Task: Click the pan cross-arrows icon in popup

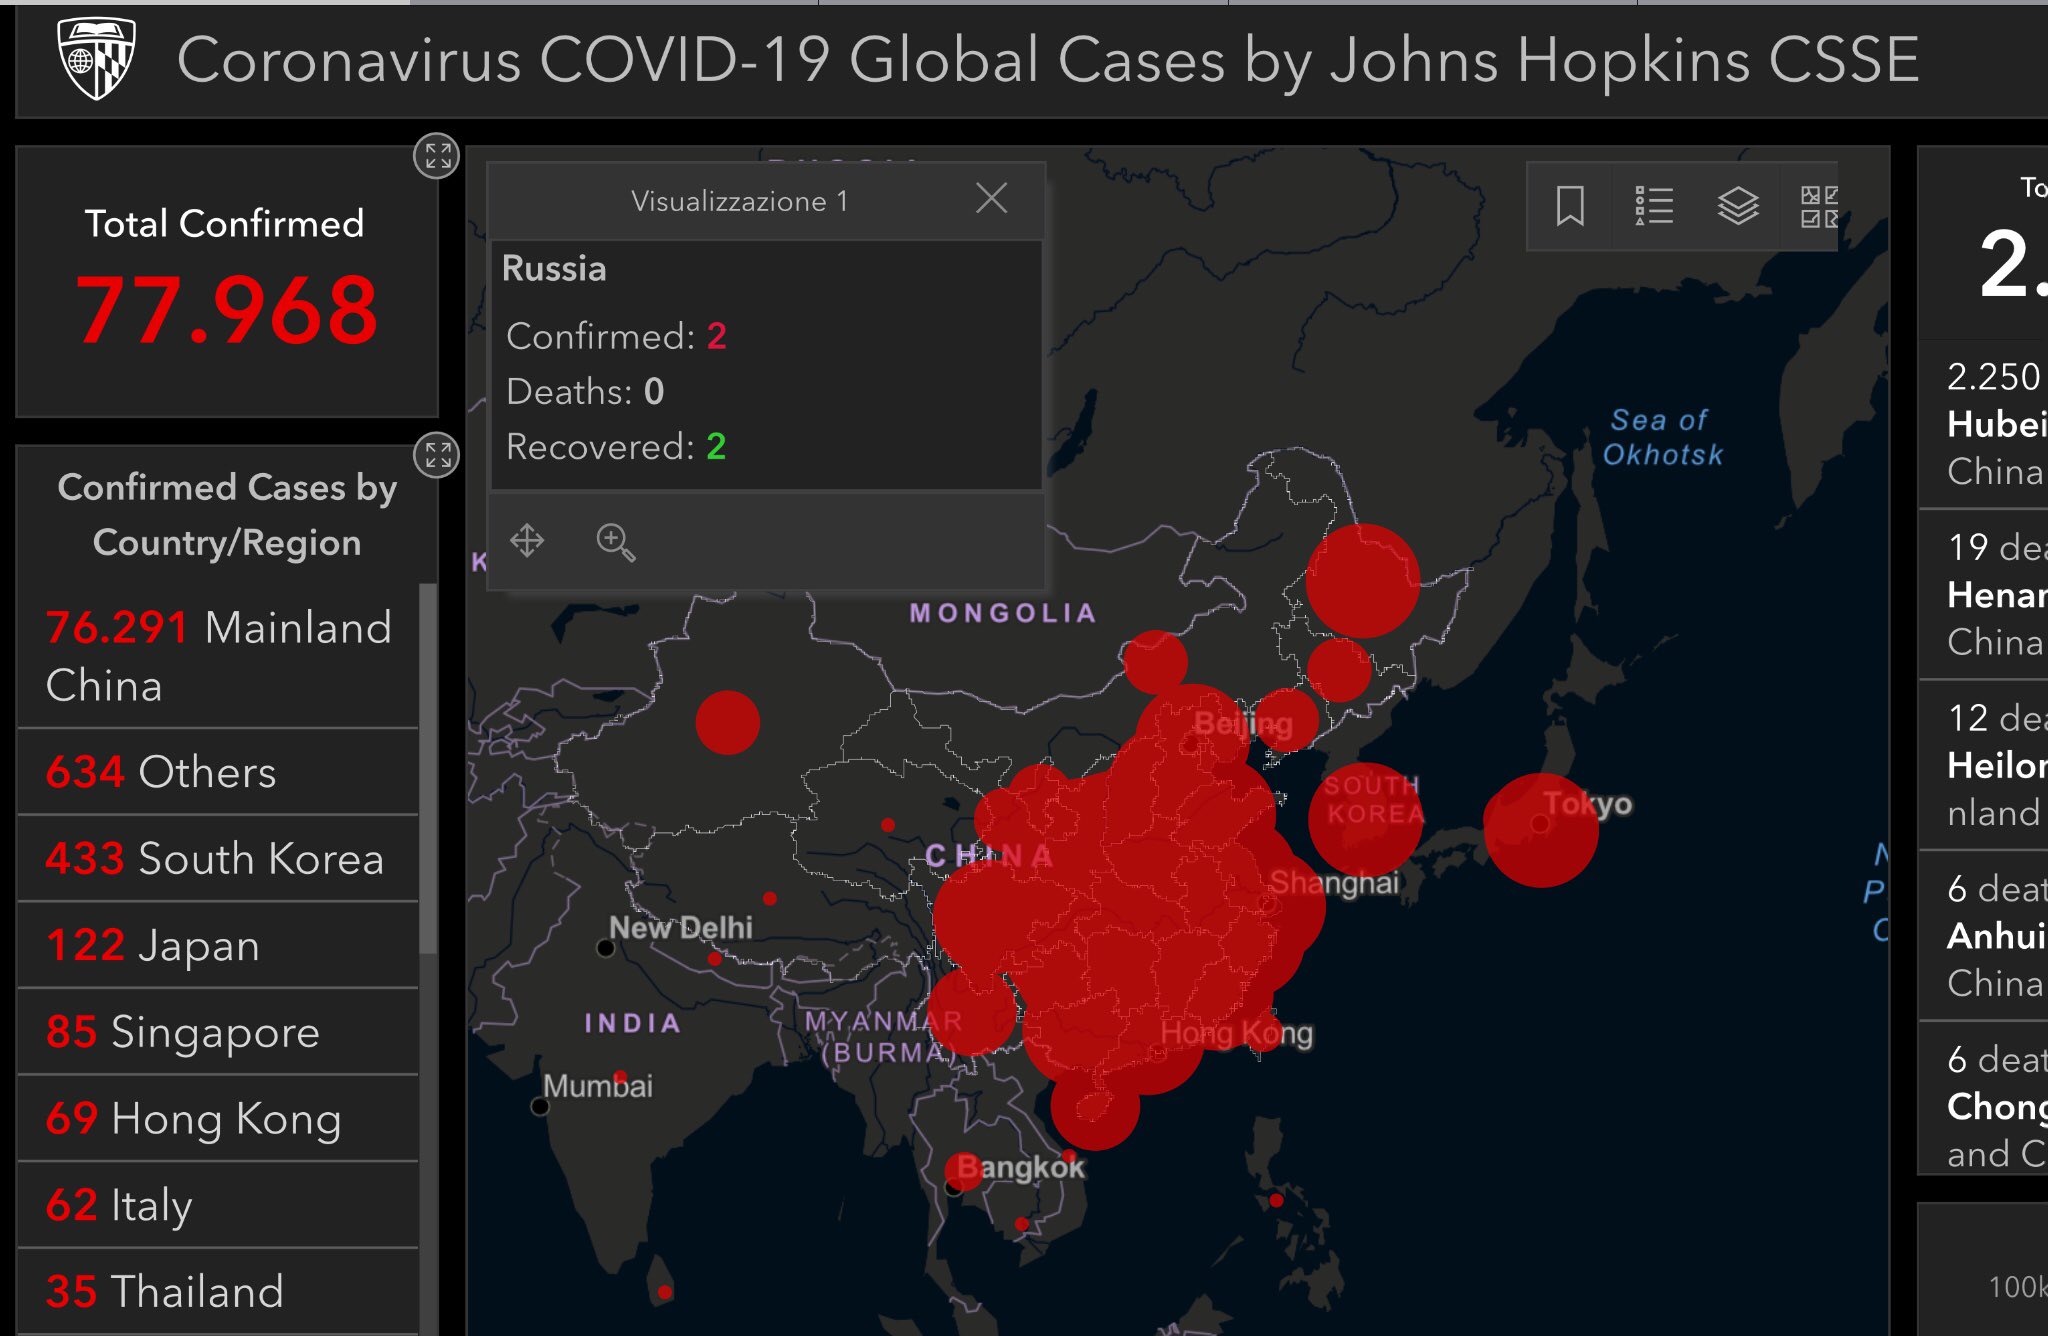Action: click(527, 541)
